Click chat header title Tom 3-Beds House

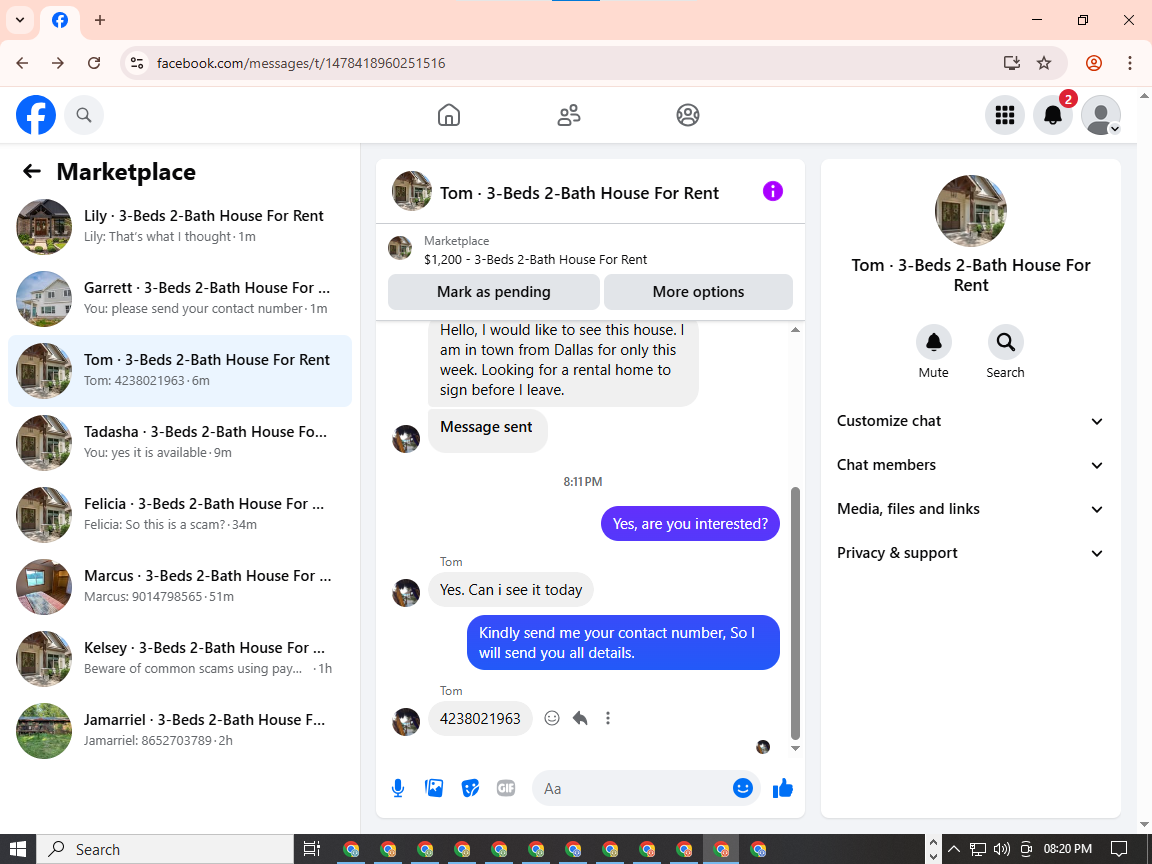(x=579, y=192)
